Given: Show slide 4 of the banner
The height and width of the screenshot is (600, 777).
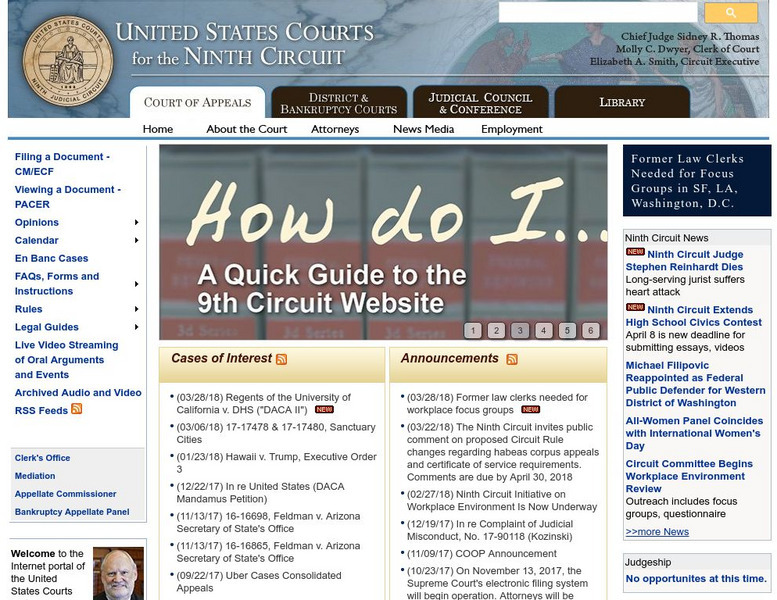Looking at the screenshot, I should [x=544, y=330].
